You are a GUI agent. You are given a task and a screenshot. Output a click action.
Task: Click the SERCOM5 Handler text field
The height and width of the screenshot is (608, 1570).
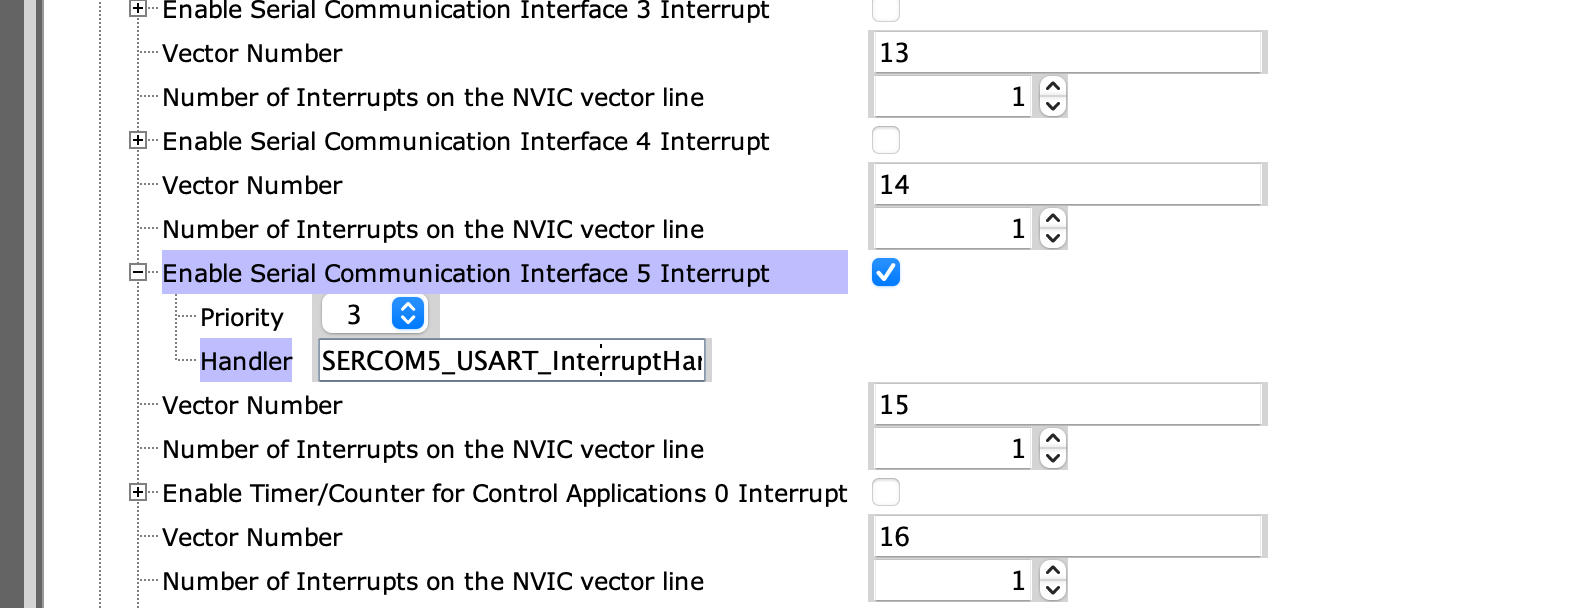(x=512, y=361)
